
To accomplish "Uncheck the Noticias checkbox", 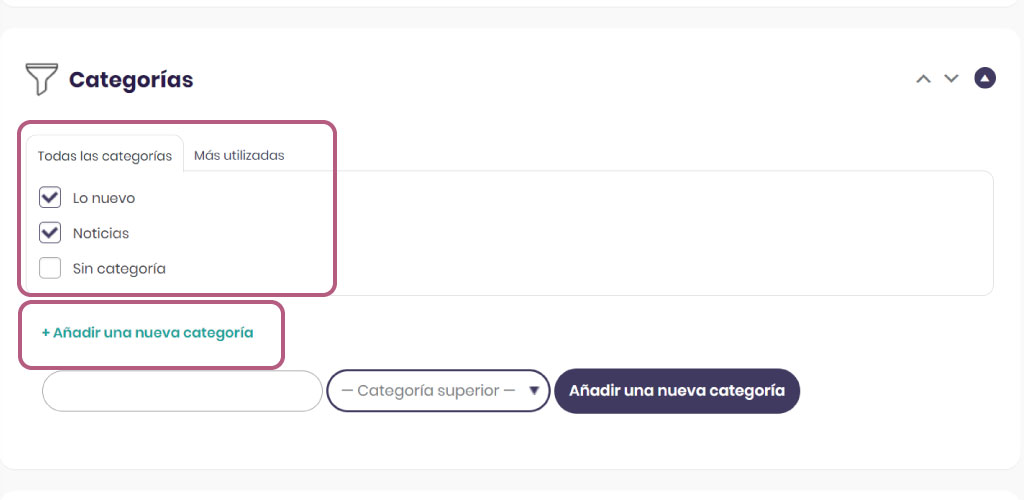I will point(50,233).
